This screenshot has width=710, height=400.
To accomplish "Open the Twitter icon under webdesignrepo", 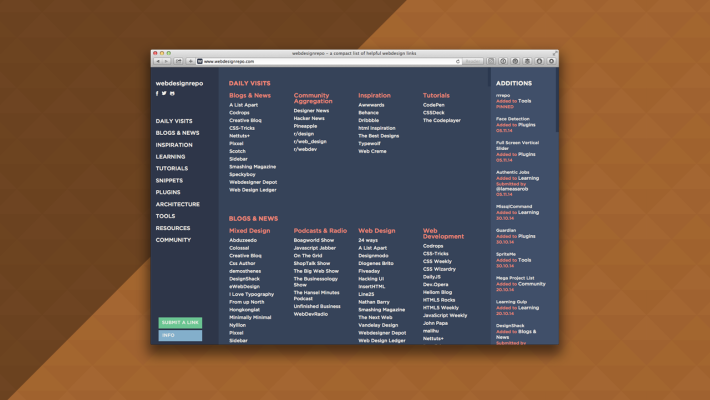I will point(164,93).
